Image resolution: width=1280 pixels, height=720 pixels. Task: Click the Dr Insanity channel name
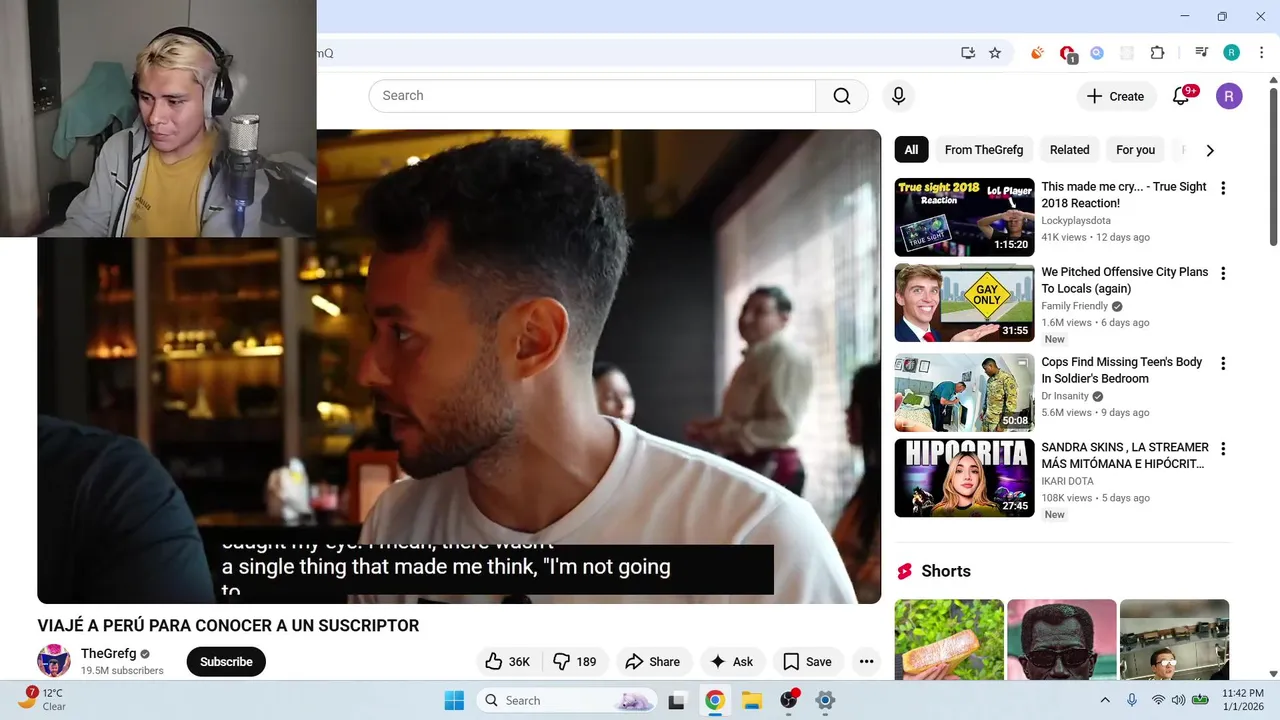coord(1065,396)
